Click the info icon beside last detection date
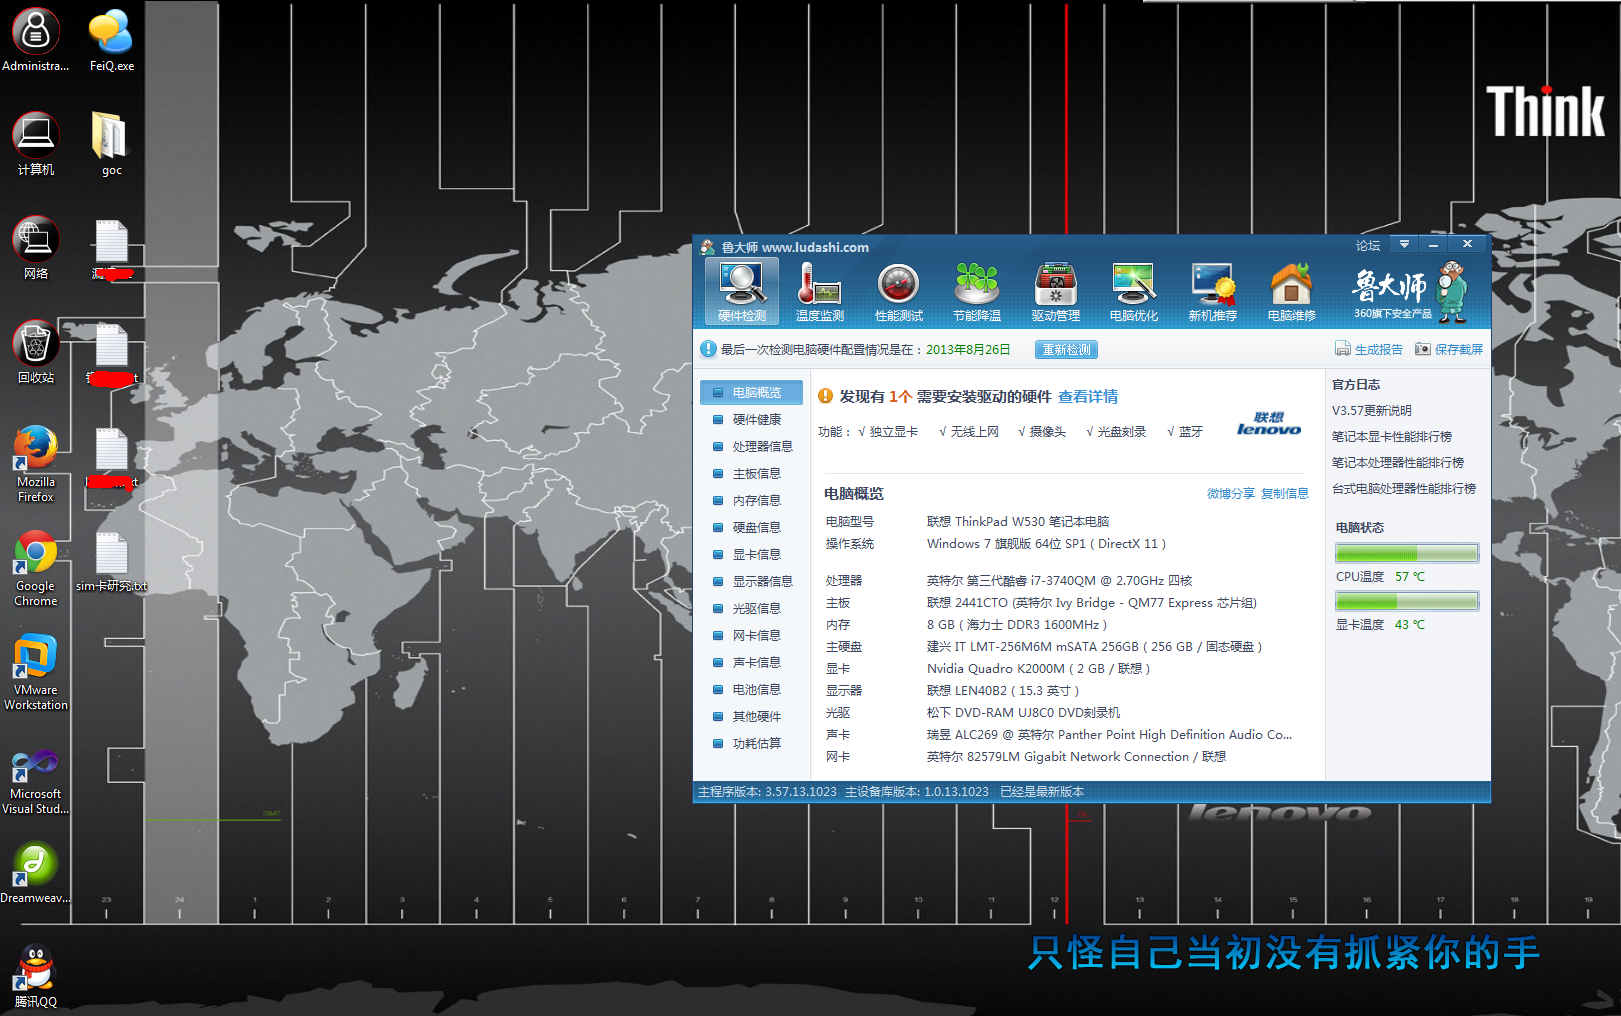The height and width of the screenshot is (1016, 1621). [x=708, y=349]
